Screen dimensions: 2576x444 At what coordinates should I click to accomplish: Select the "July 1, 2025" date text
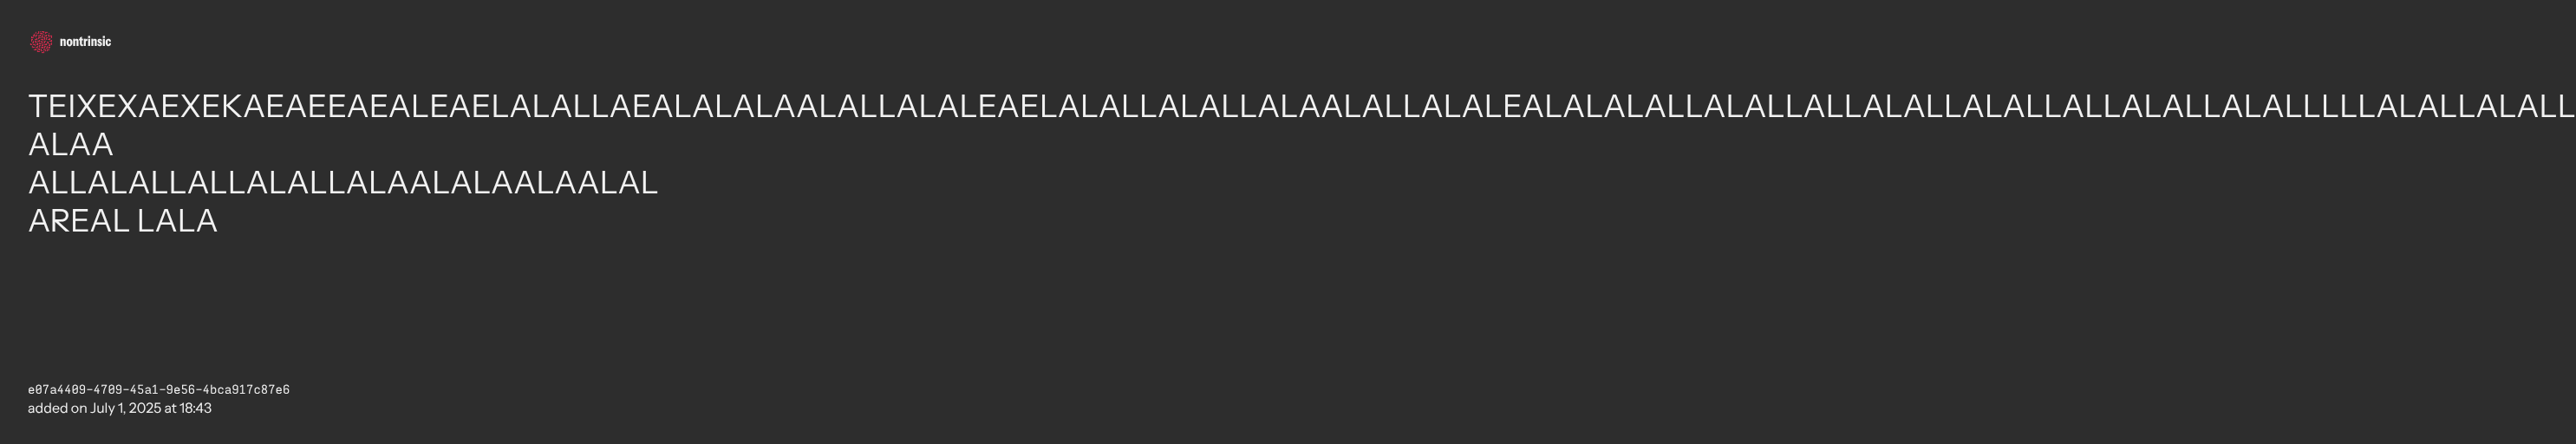(x=125, y=408)
